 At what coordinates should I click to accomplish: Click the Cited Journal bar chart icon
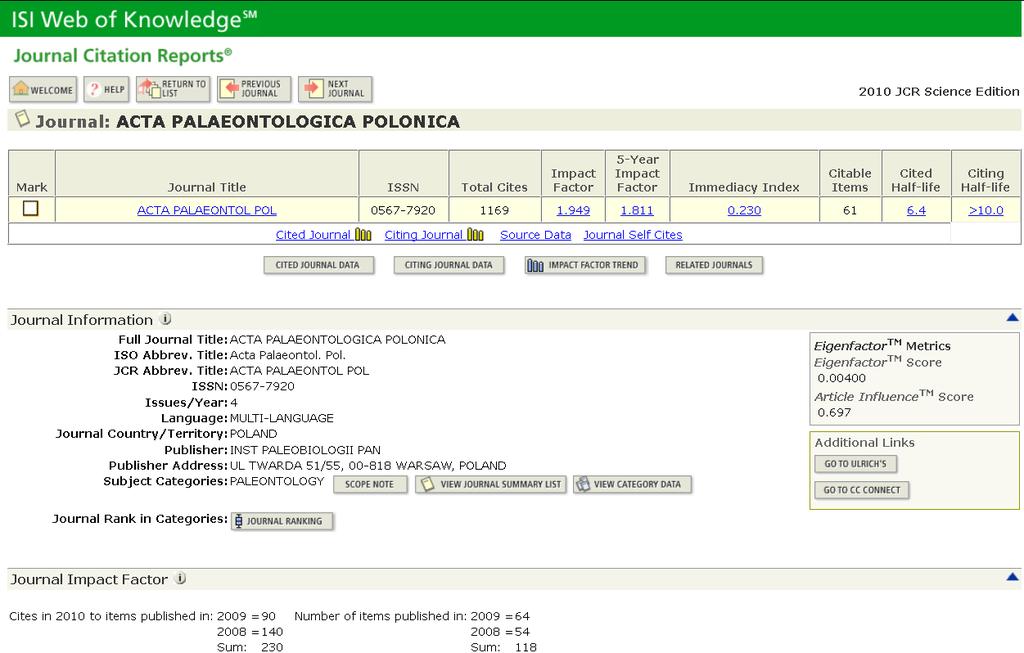coord(363,234)
